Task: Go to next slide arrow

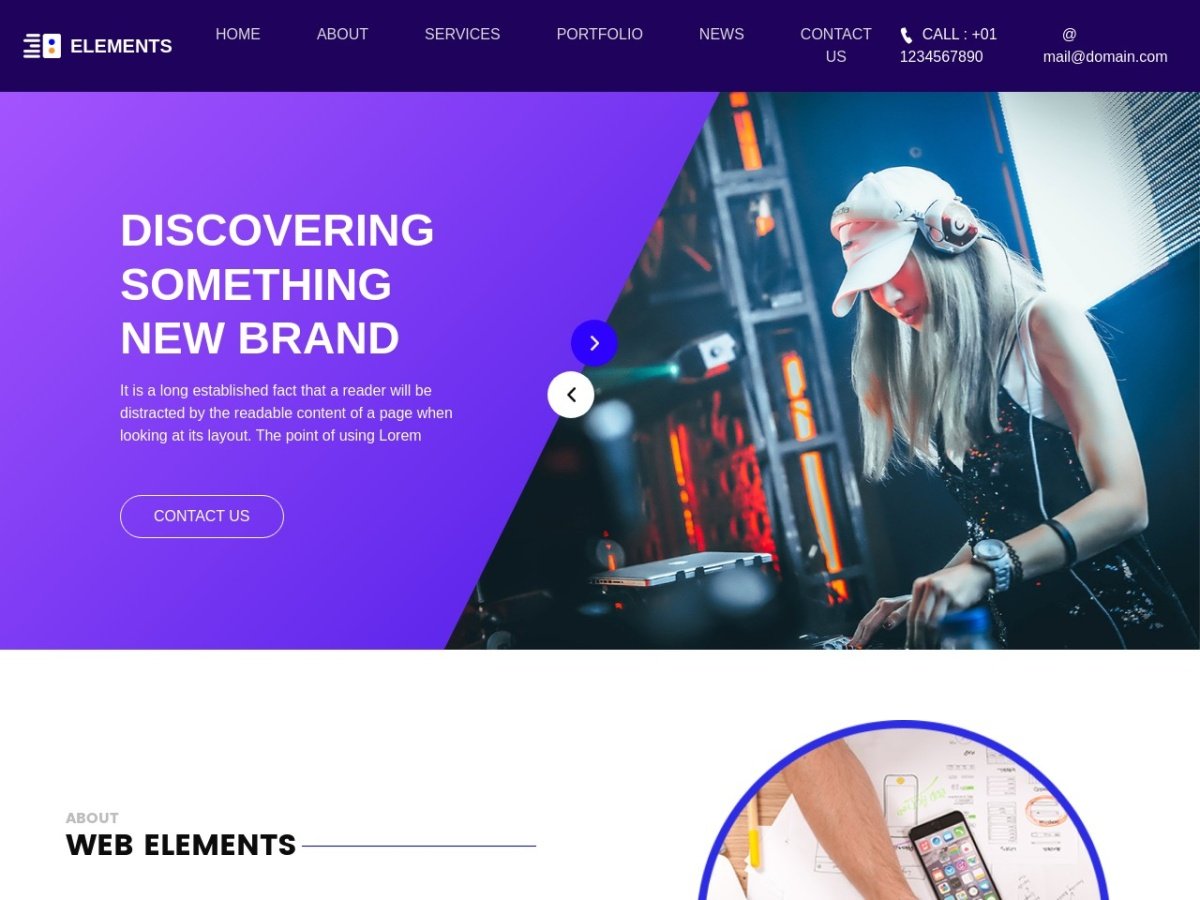Action: pyautogui.click(x=594, y=343)
